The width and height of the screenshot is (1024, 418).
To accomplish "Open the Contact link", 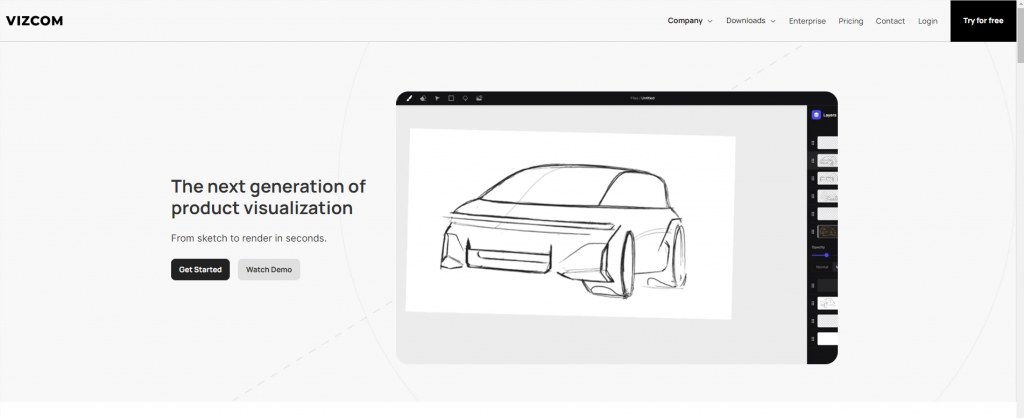I will (890, 21).
